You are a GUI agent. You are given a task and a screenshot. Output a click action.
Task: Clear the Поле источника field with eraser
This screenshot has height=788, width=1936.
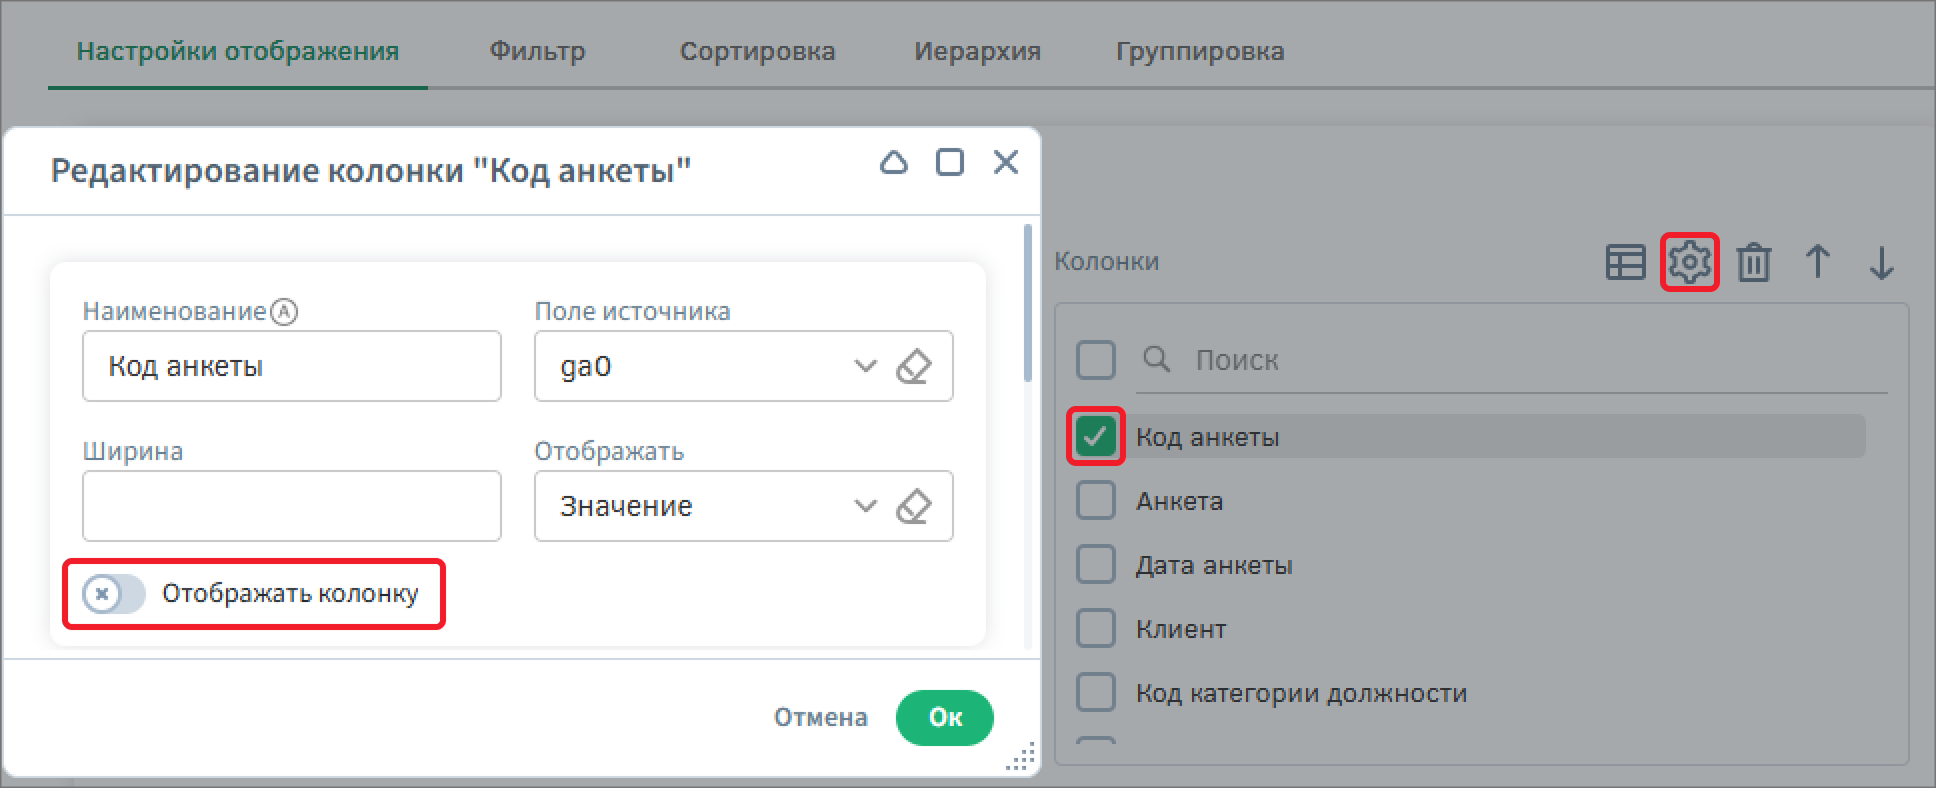point(913,366)
